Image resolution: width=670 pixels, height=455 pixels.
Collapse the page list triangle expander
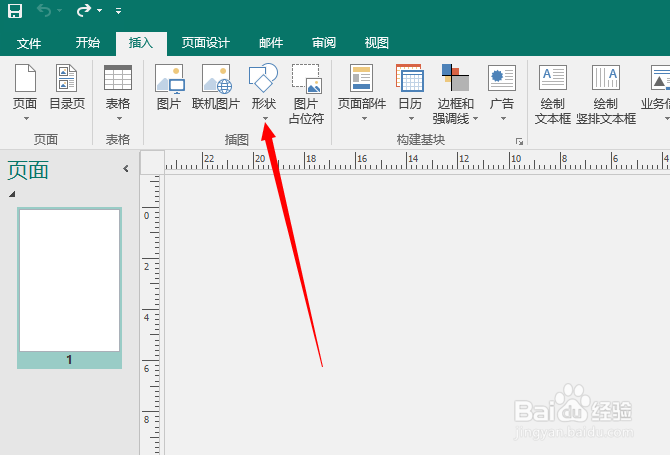click(12, 194)
